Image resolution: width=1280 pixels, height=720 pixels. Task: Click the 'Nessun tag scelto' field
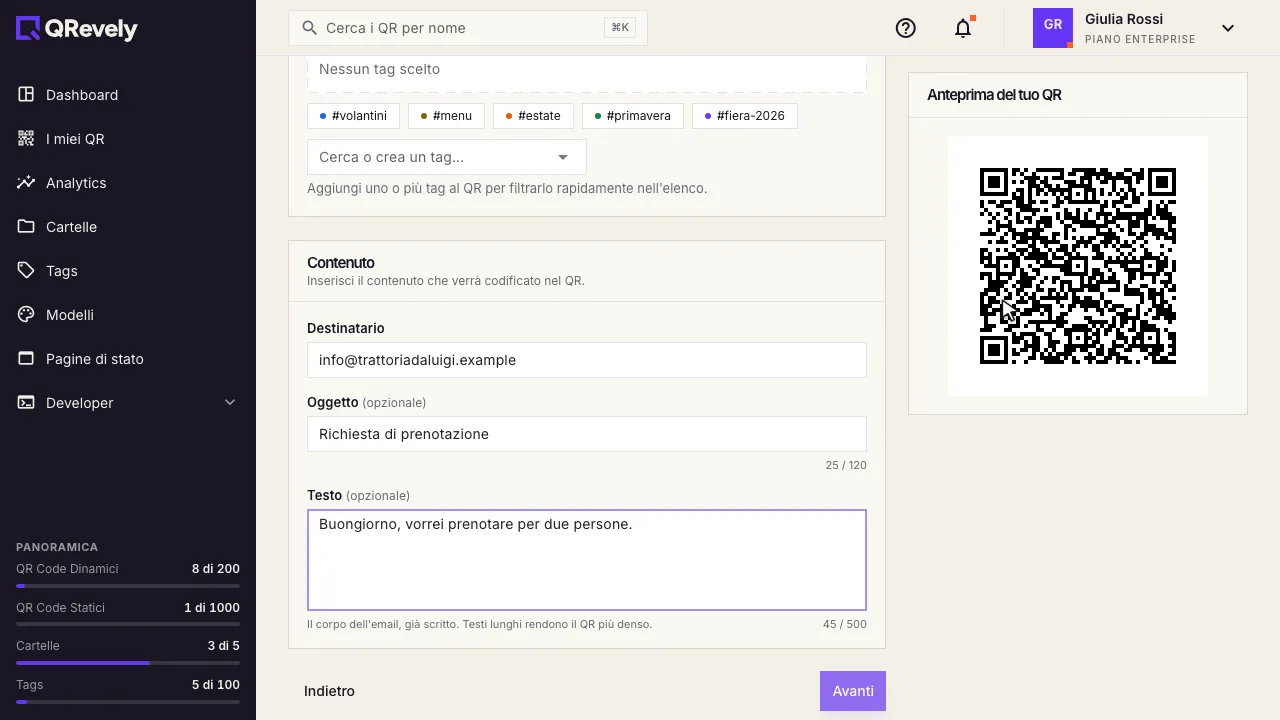[x=587, y=72]
